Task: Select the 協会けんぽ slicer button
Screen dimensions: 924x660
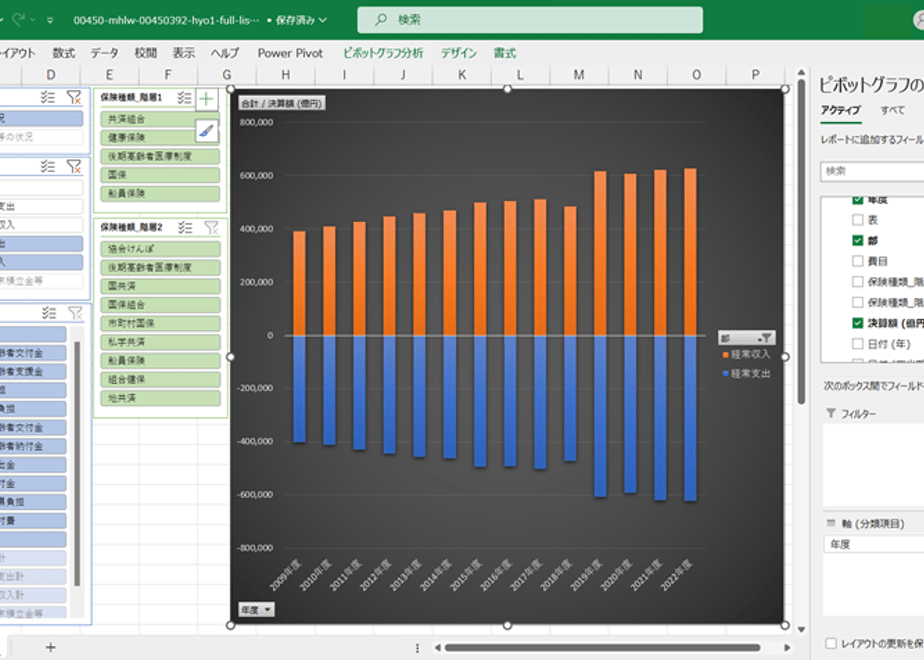Action: tap(160, 249)
